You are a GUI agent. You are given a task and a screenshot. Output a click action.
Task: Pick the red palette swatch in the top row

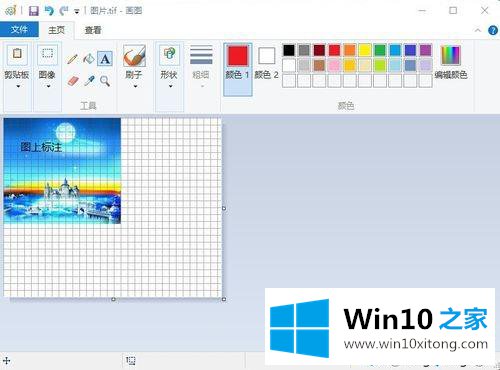334,50
